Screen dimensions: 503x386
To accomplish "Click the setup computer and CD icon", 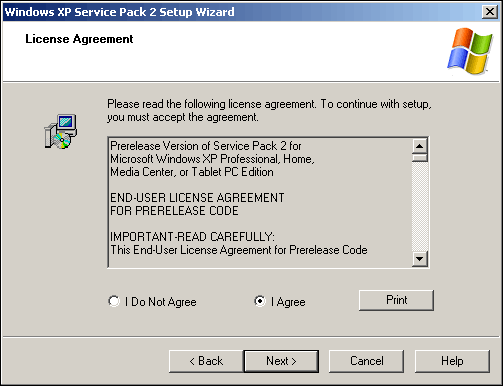I will 61,131.
